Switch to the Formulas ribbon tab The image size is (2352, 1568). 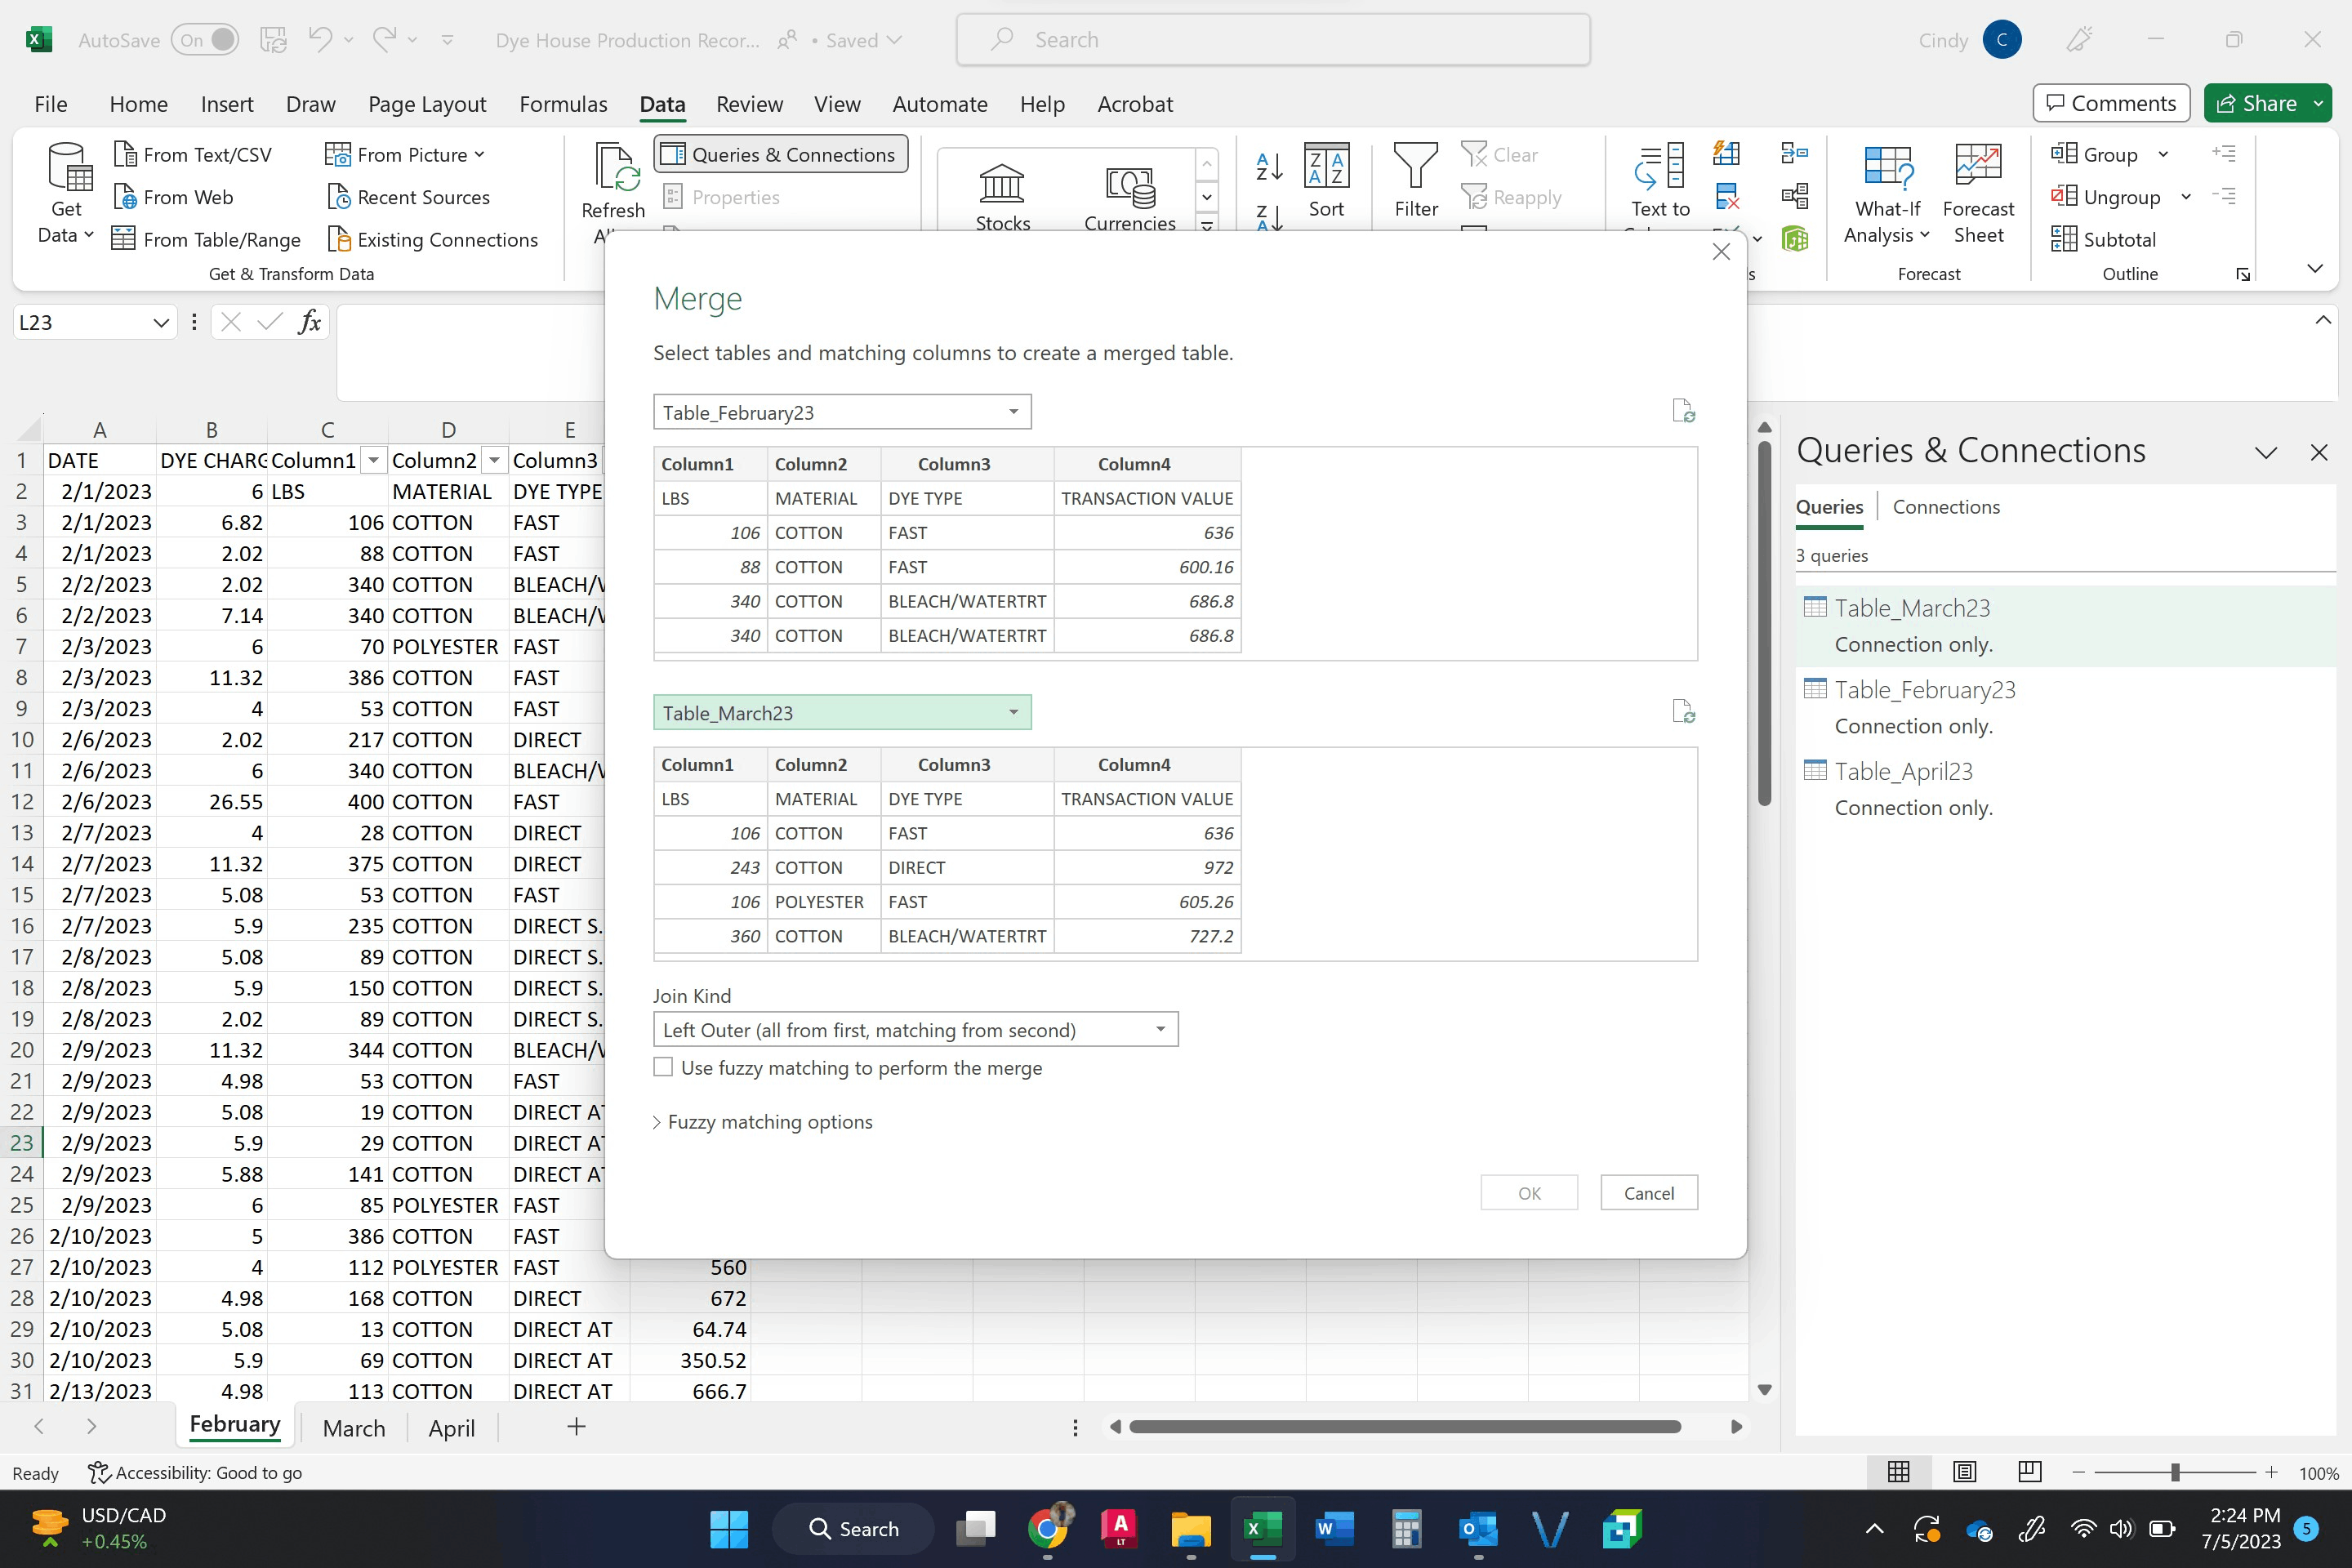click(563, 104)
